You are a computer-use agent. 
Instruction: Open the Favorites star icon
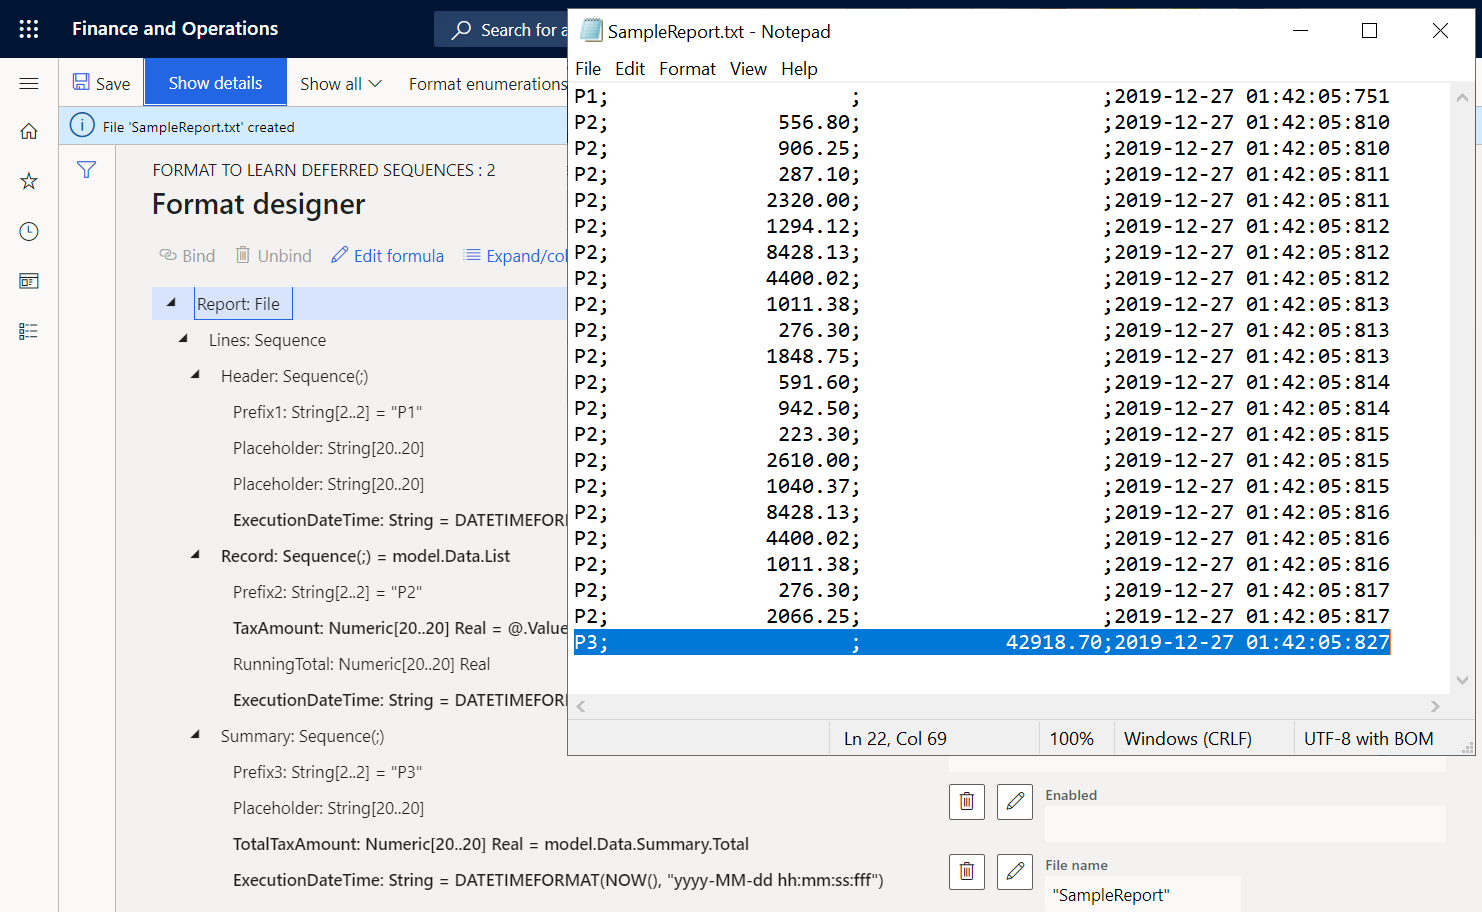point(28,181)
